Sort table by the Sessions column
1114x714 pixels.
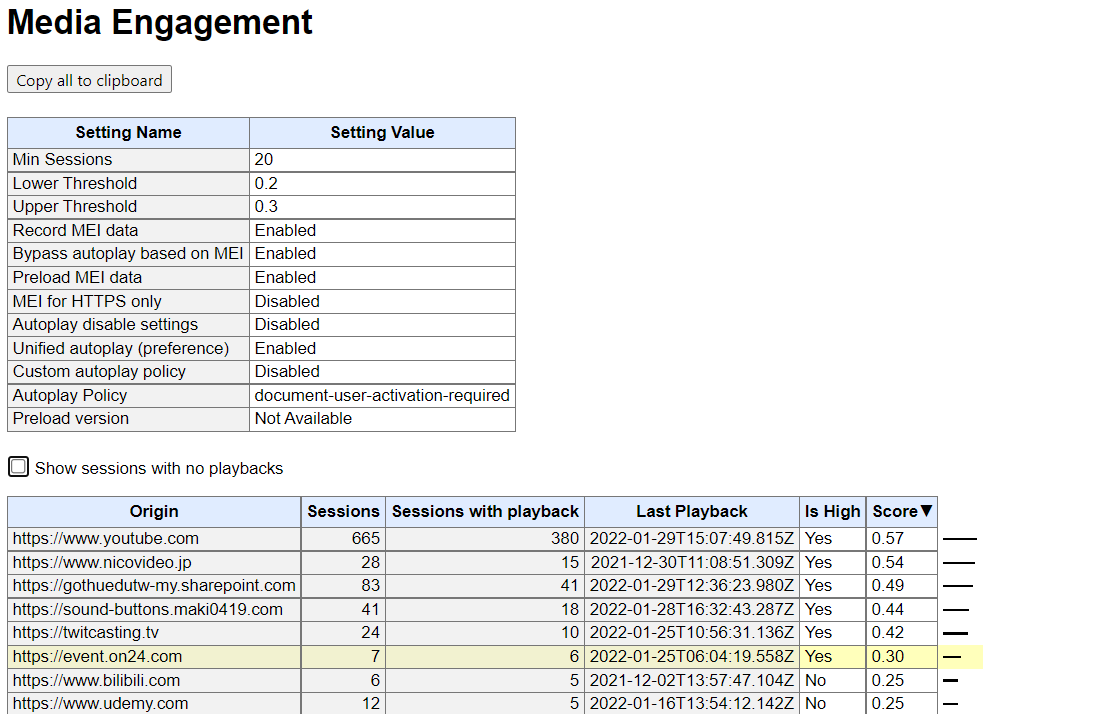pos(343,511)
